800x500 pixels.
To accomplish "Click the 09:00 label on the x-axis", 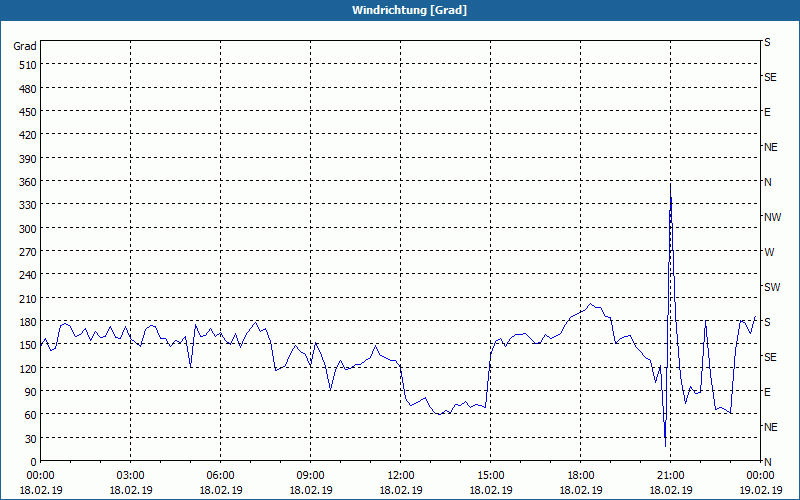I will click(x=310, y=475).
